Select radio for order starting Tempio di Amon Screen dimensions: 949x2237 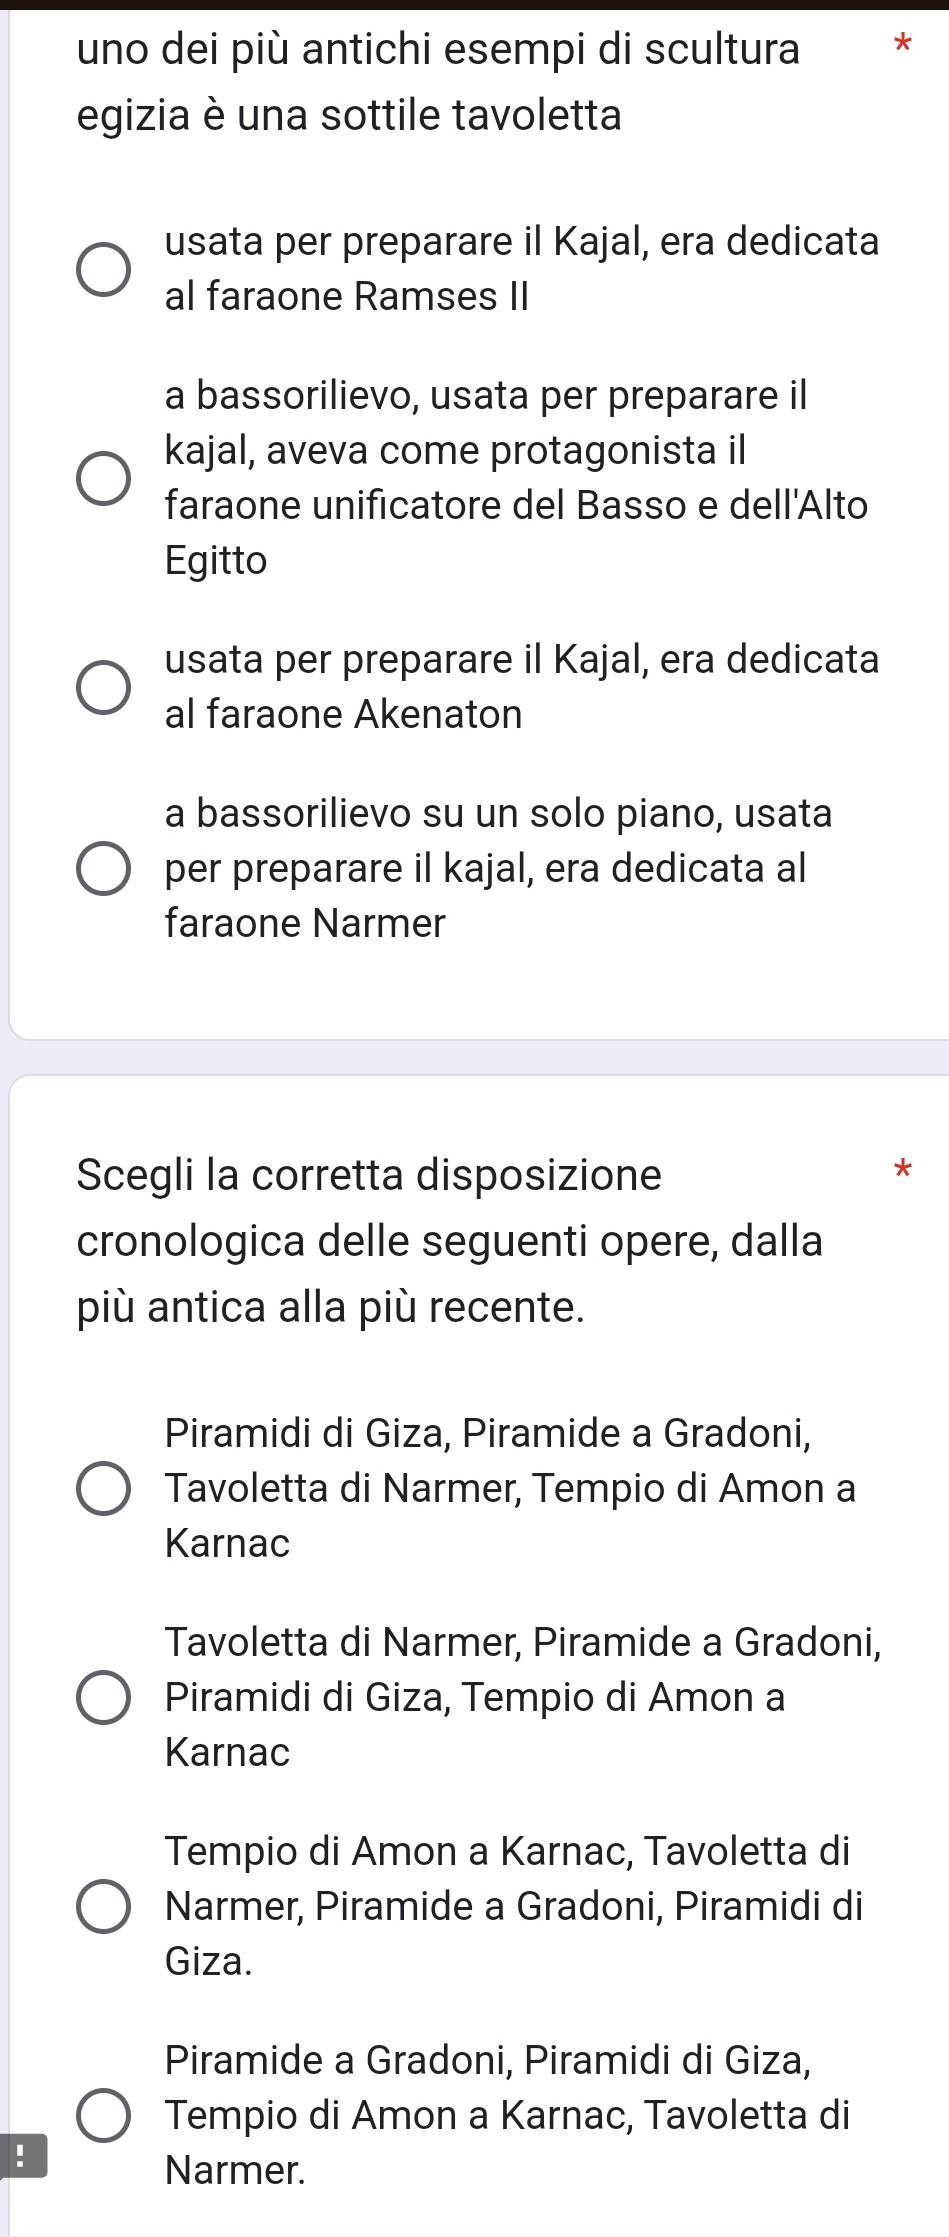pos(103,1907)
